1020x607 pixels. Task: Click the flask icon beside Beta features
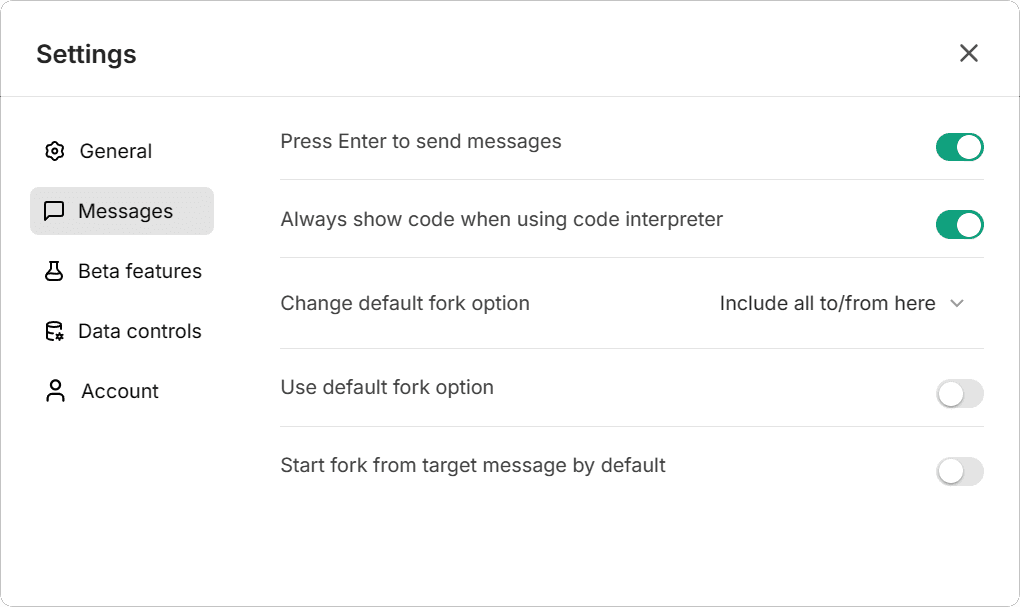55,271
